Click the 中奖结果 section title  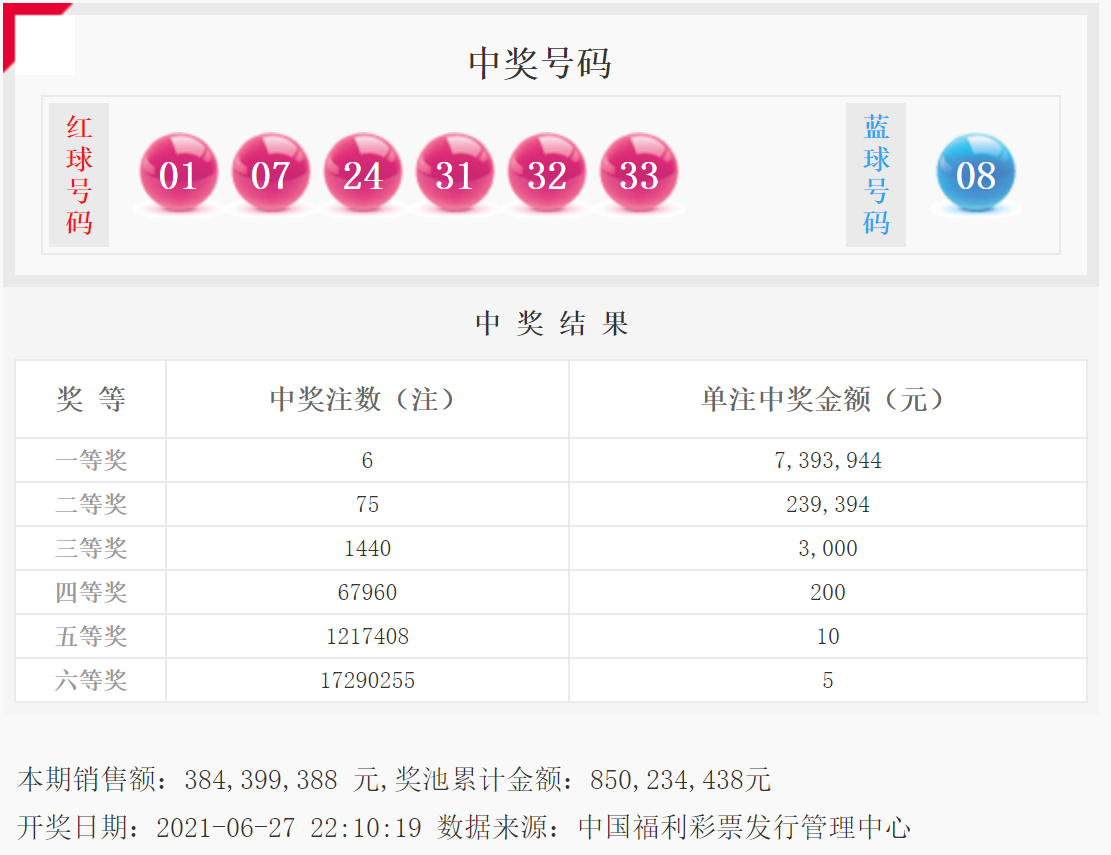coord(551,324)
